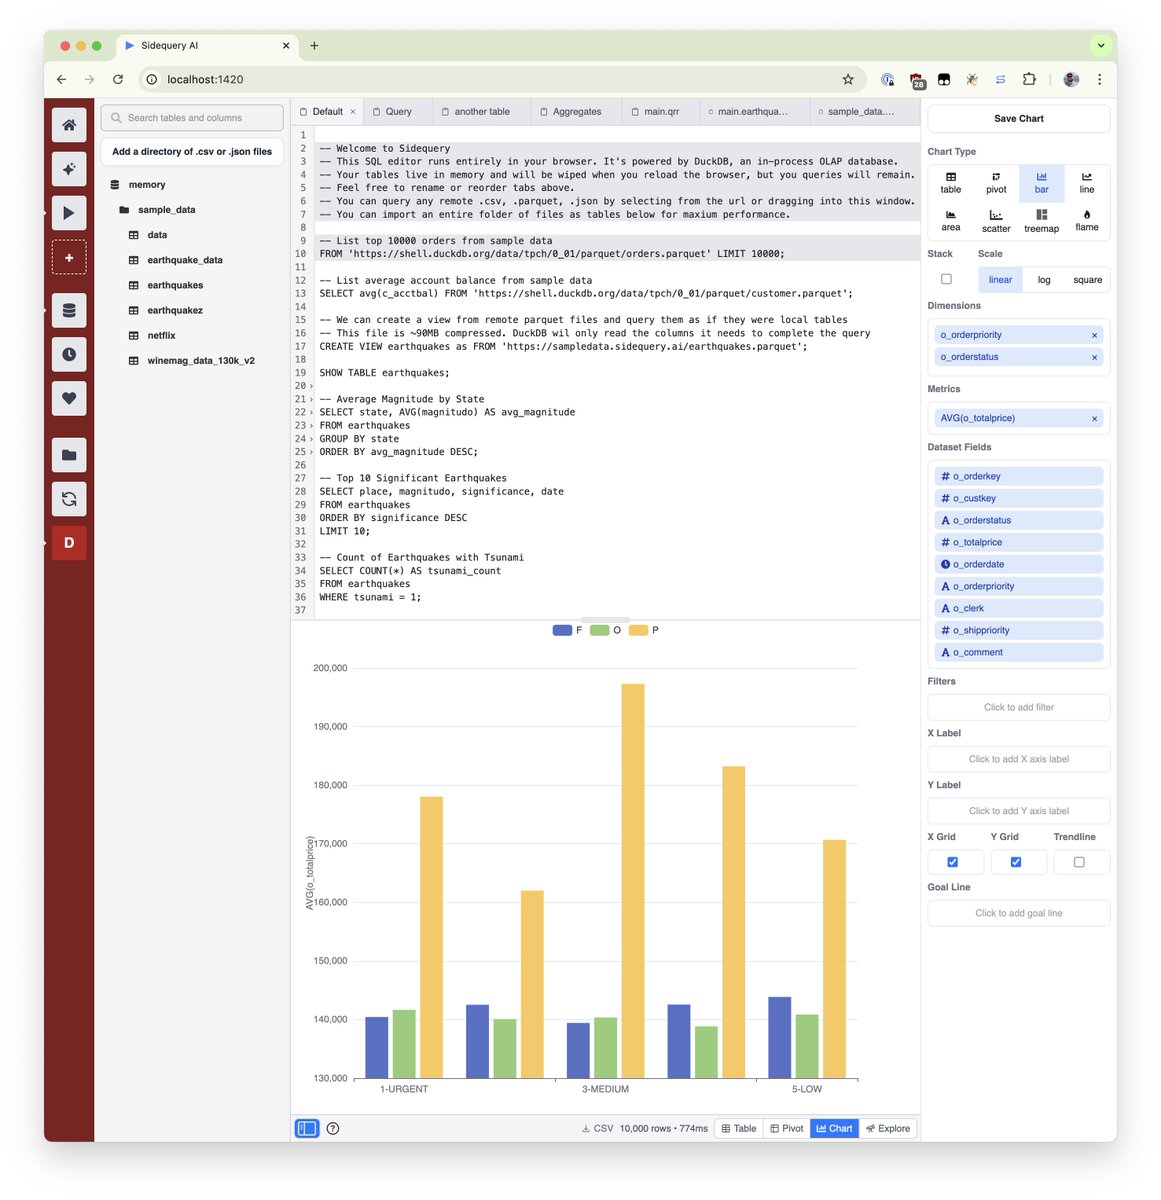1161x1200 pixels.
Task: Switch to the line chart type
Action: [1086, 183]
